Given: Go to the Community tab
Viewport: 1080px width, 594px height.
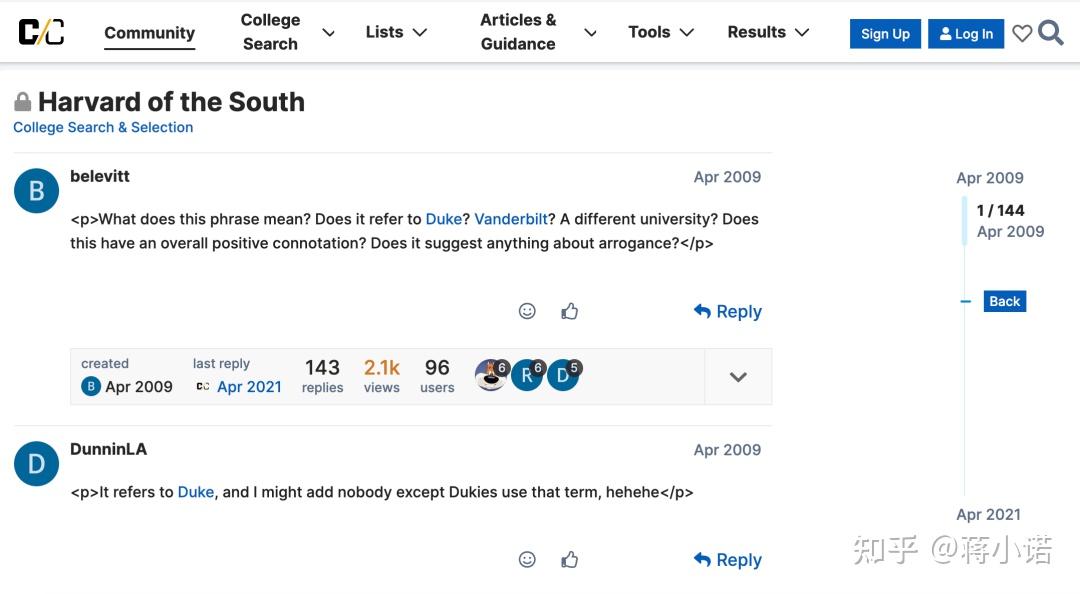Looking at the screenshot, I should (149, 33).
